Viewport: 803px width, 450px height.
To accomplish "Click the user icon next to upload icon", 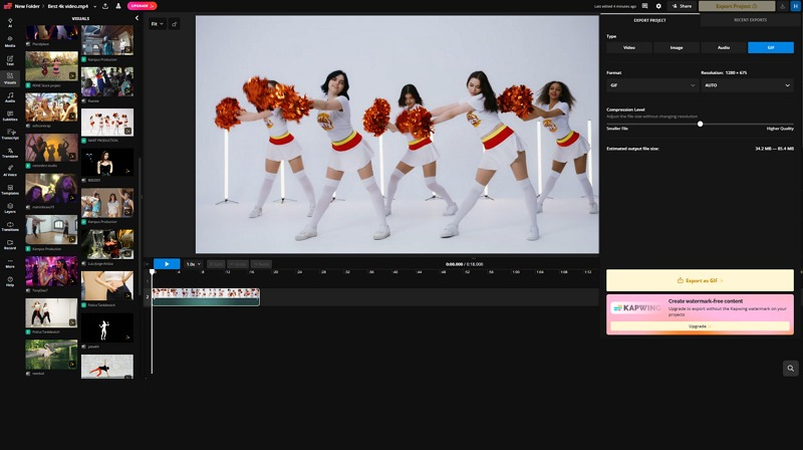I will [118, 6].
